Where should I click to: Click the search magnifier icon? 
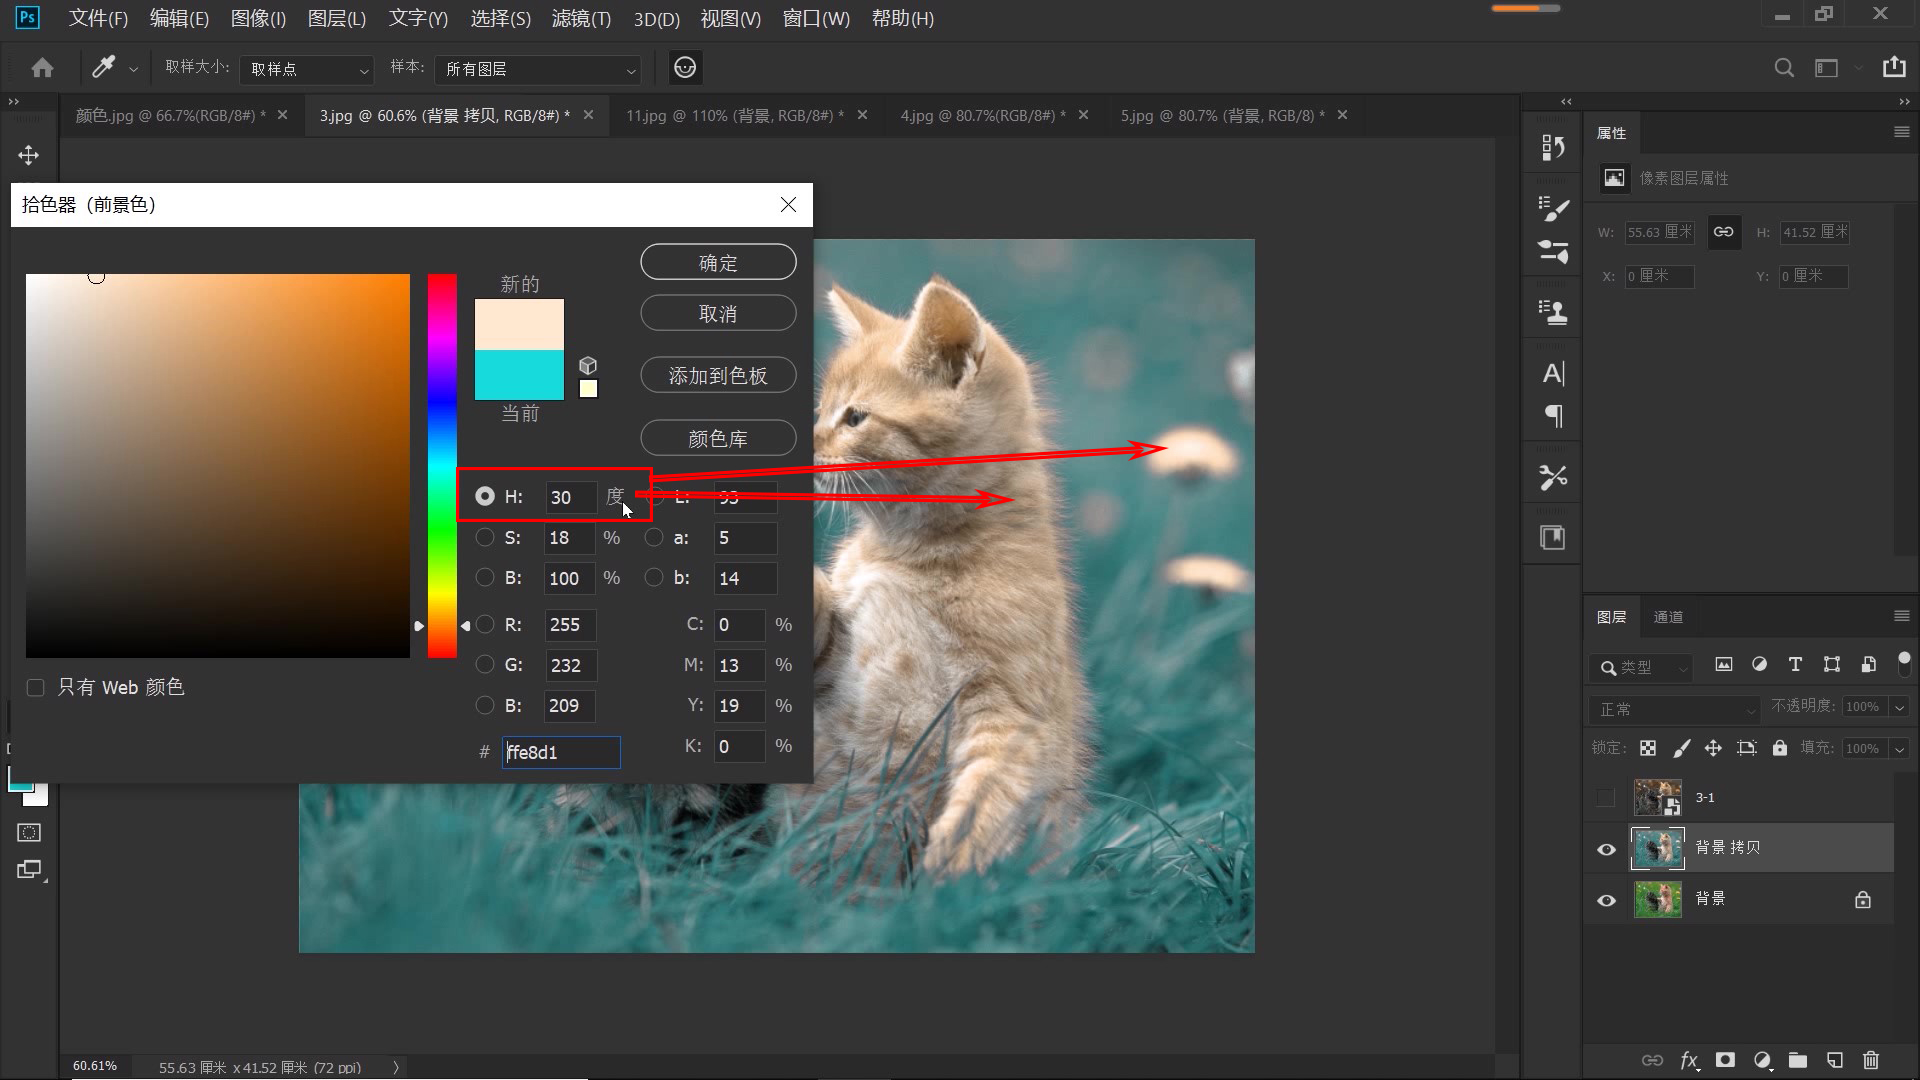tap(1783, 68)
